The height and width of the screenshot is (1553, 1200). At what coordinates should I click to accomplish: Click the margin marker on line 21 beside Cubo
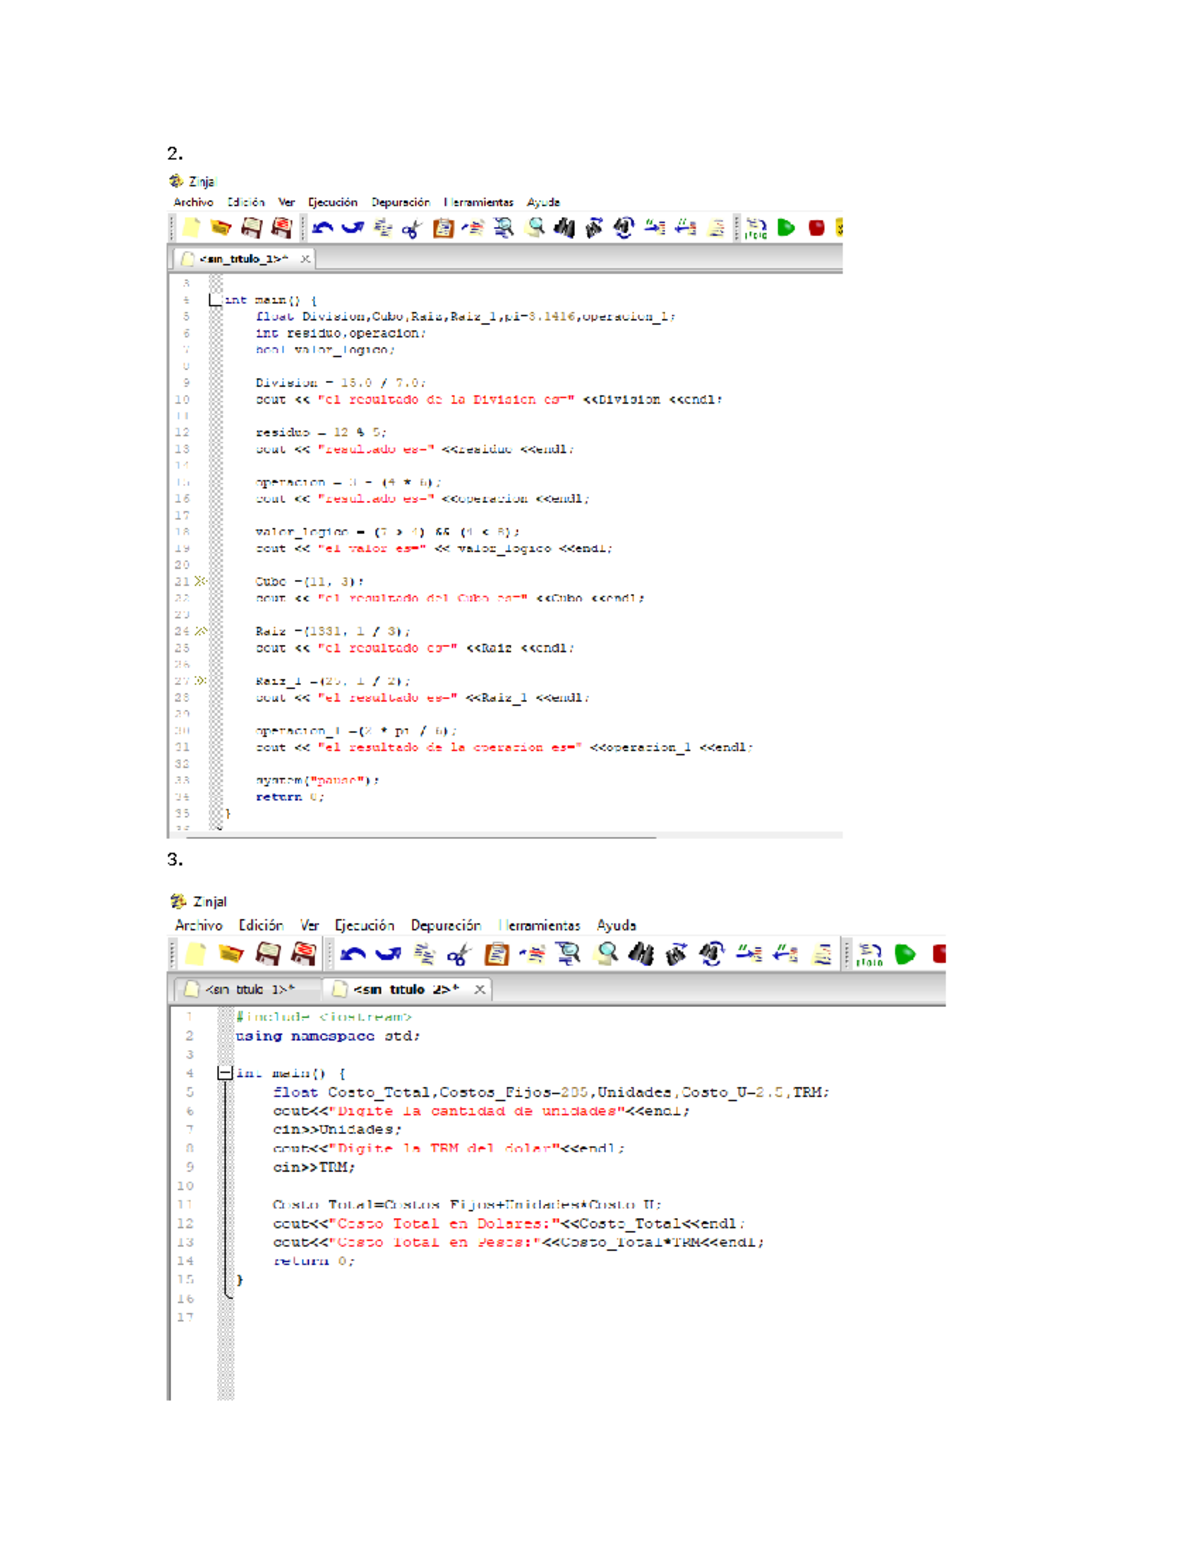tap(201, 581)
